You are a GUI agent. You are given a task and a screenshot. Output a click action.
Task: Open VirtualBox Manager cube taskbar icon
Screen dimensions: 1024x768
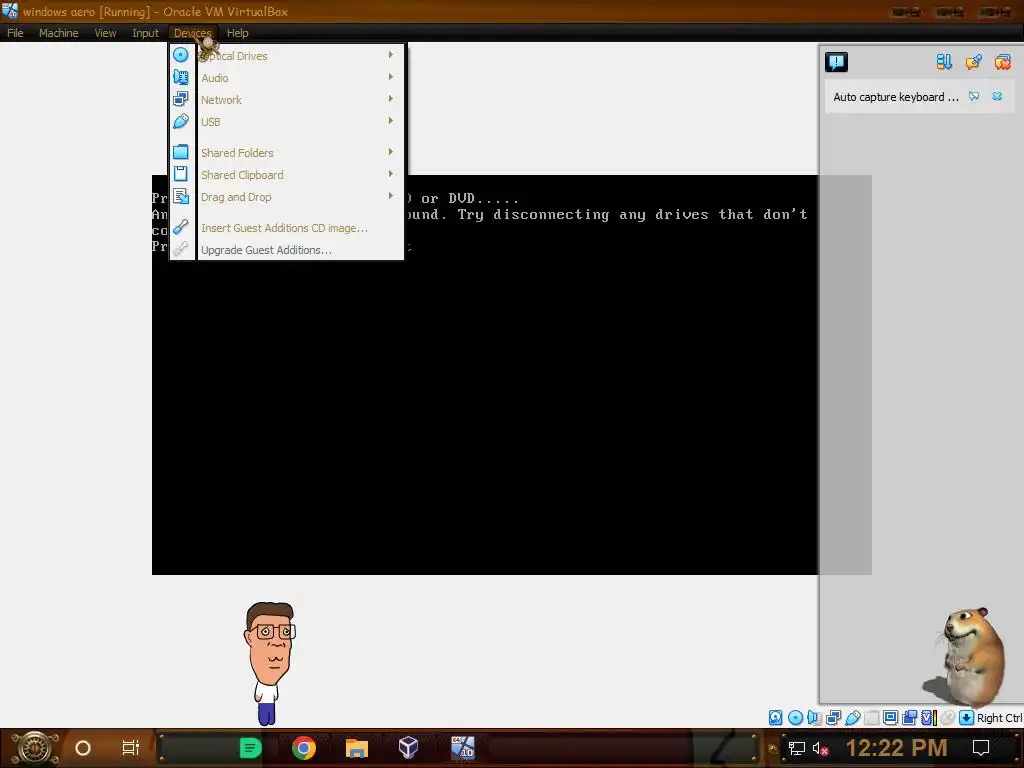point(408,748)
